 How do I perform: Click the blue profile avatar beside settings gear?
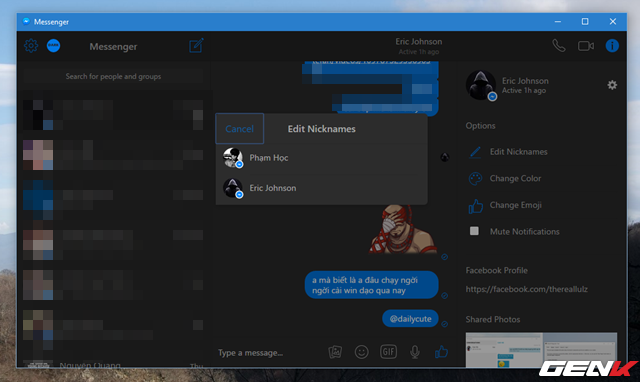(53, 46)
